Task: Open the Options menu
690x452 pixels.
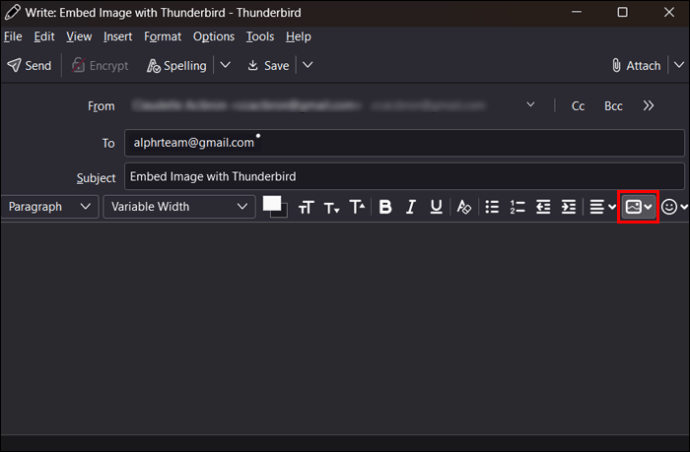Action: pyautogui.click(x=213, y=37)
